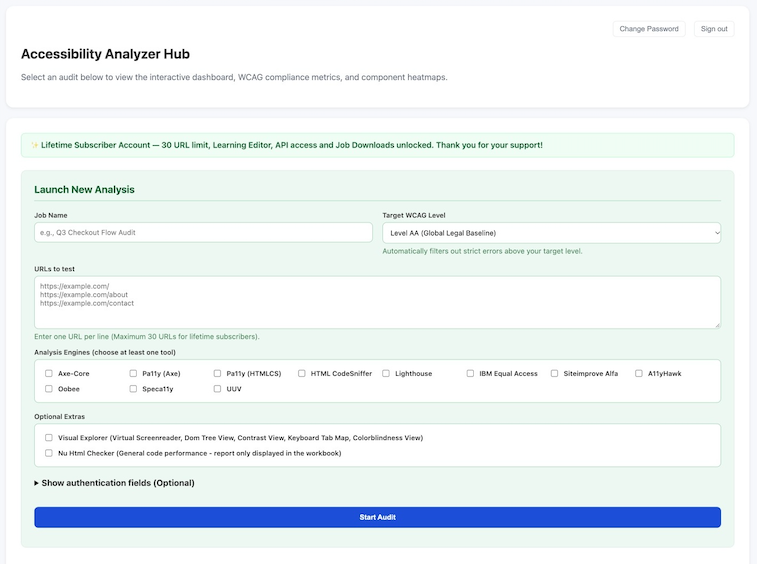Viewport: 757px width, 564px height.
Task: Click the Launch New Analysis heading
Action: point(84,189)
